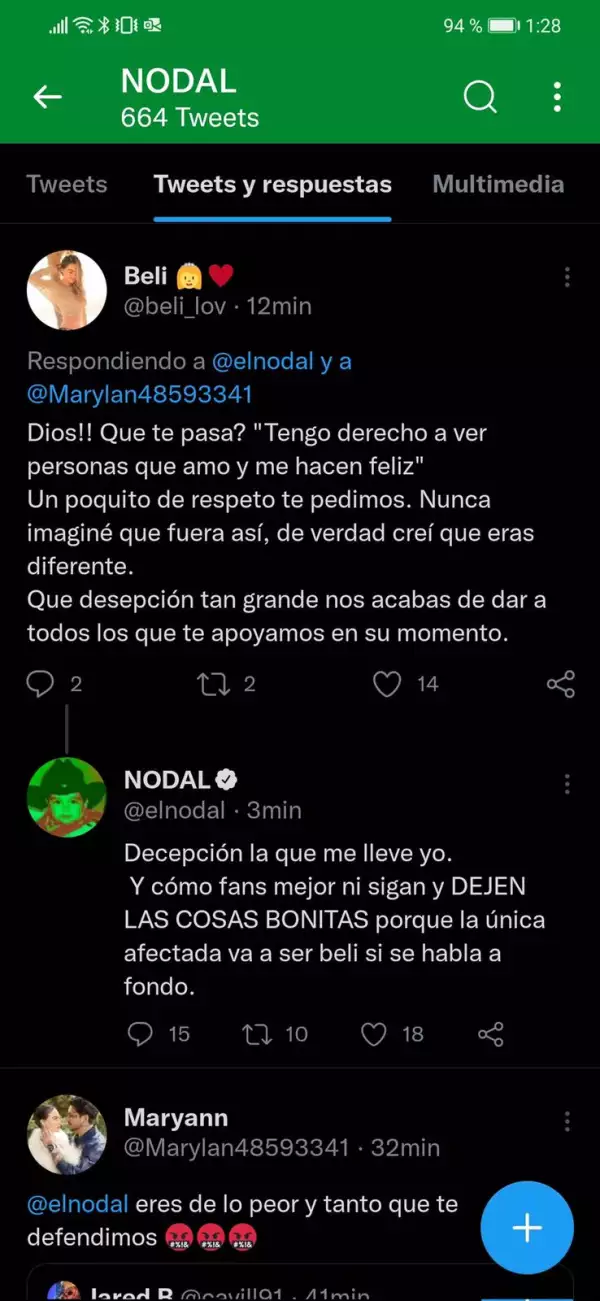600x1301 pixels.
Task: Reply to NODAL's tweet
Action: pyautogui.click(x=141, y=1034)
